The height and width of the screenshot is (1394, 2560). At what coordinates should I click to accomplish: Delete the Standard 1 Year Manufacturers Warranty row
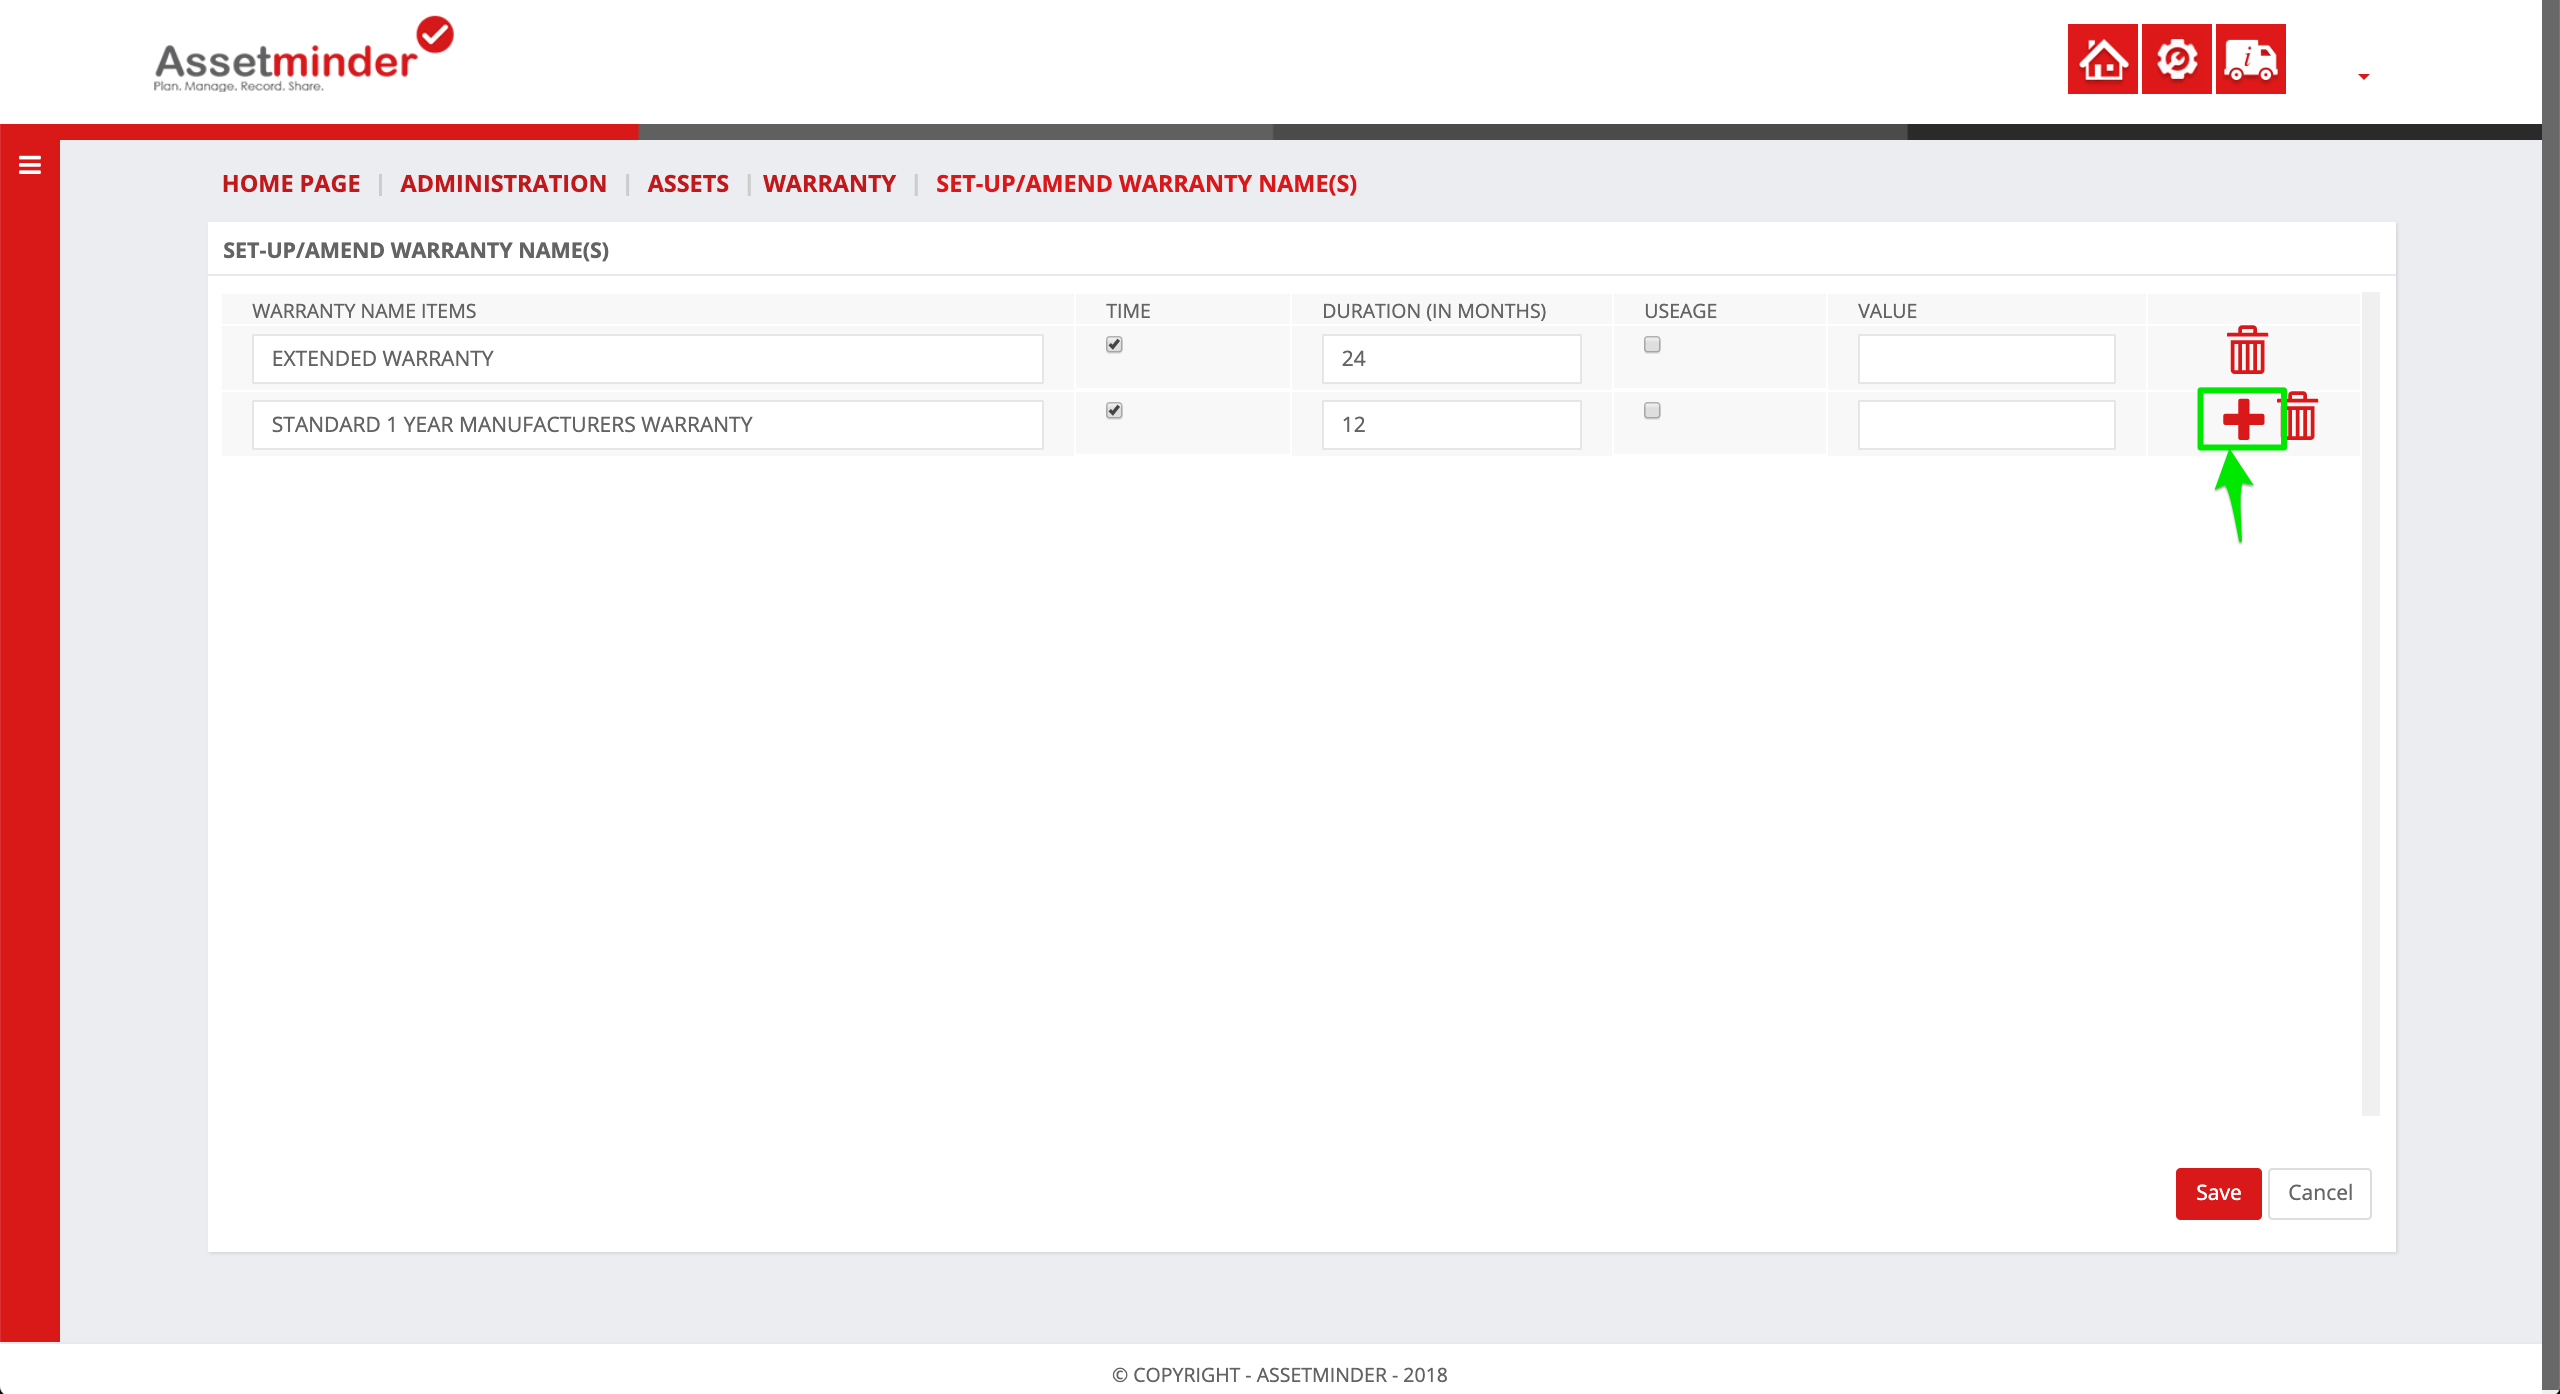pyautogui.click(x=2301, y=416)
